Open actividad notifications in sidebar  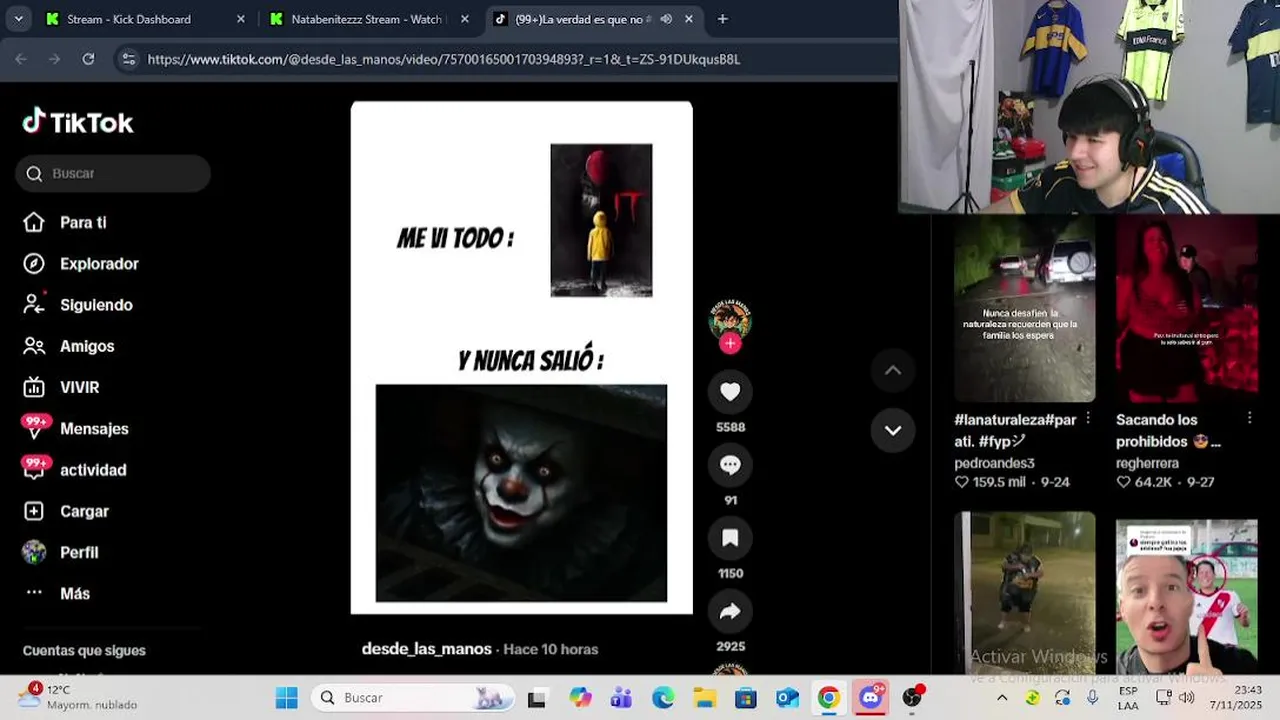point(93,470)
